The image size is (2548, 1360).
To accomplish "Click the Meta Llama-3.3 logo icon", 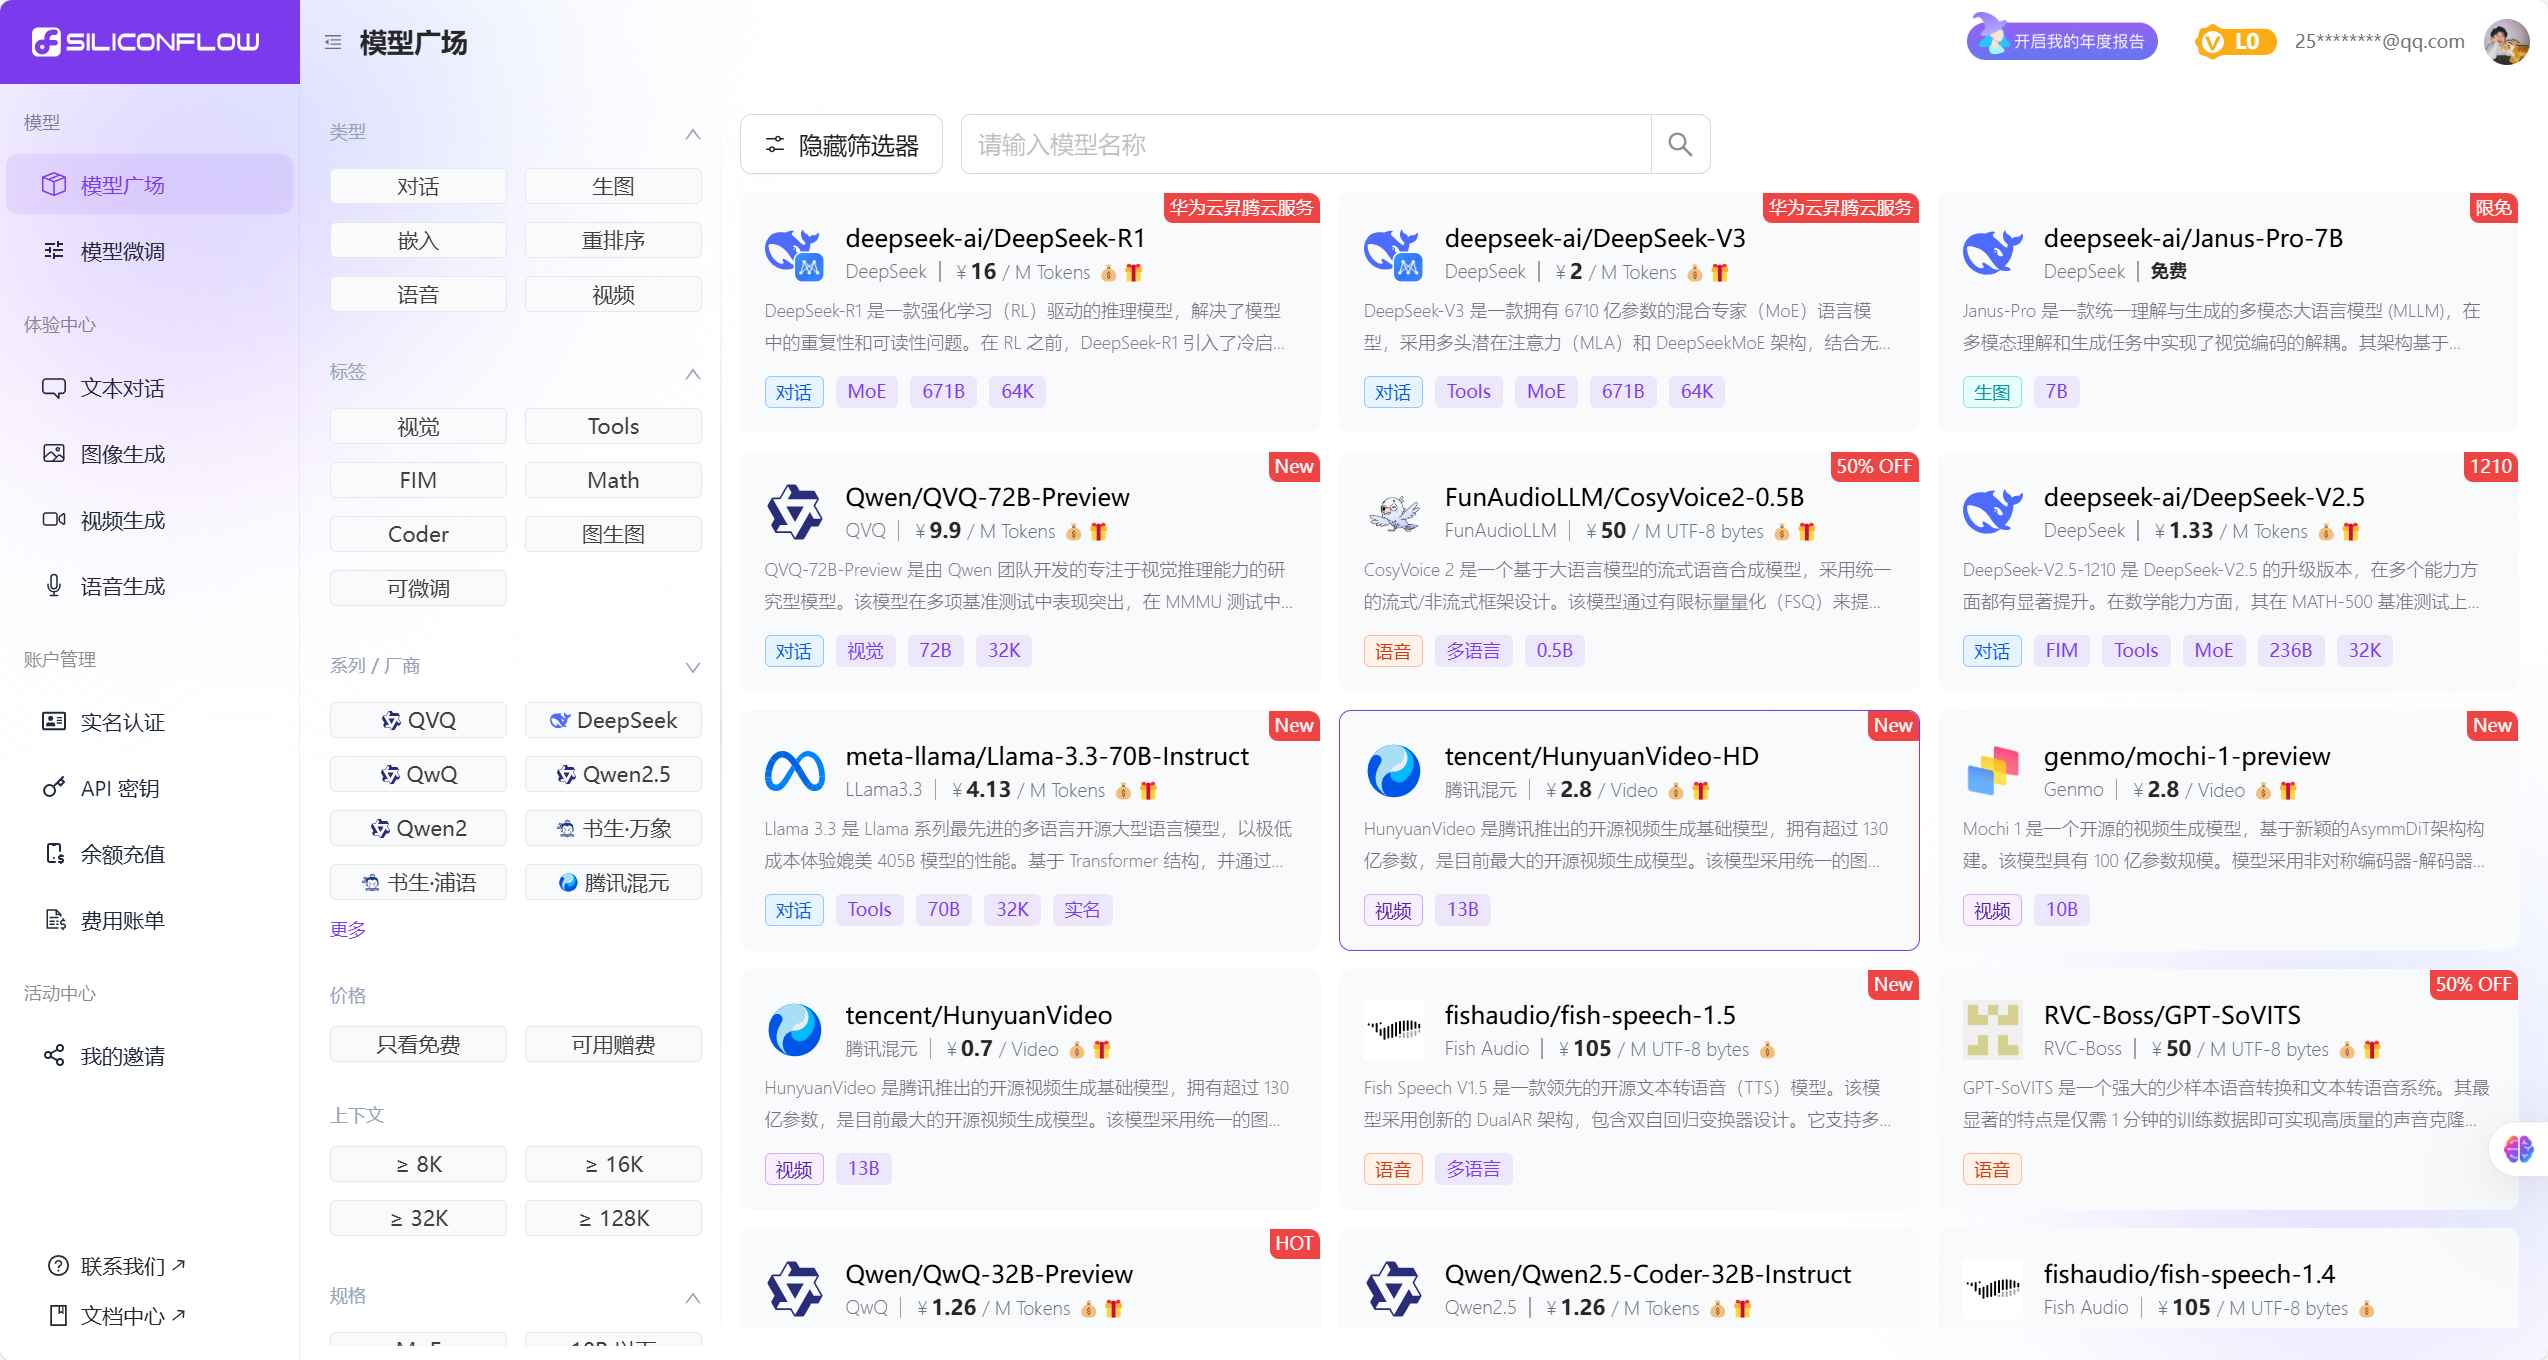I will (x=794, y=771).
